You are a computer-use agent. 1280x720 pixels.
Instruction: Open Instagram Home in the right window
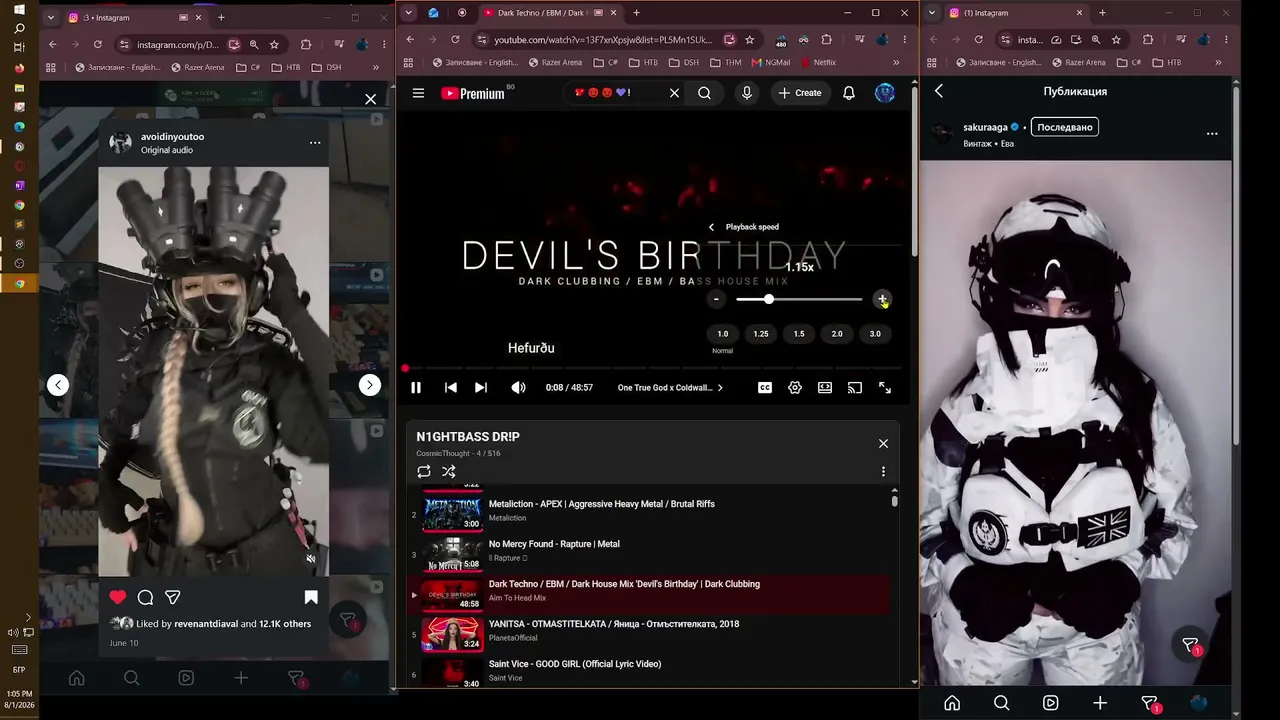(x=952, y=703)
